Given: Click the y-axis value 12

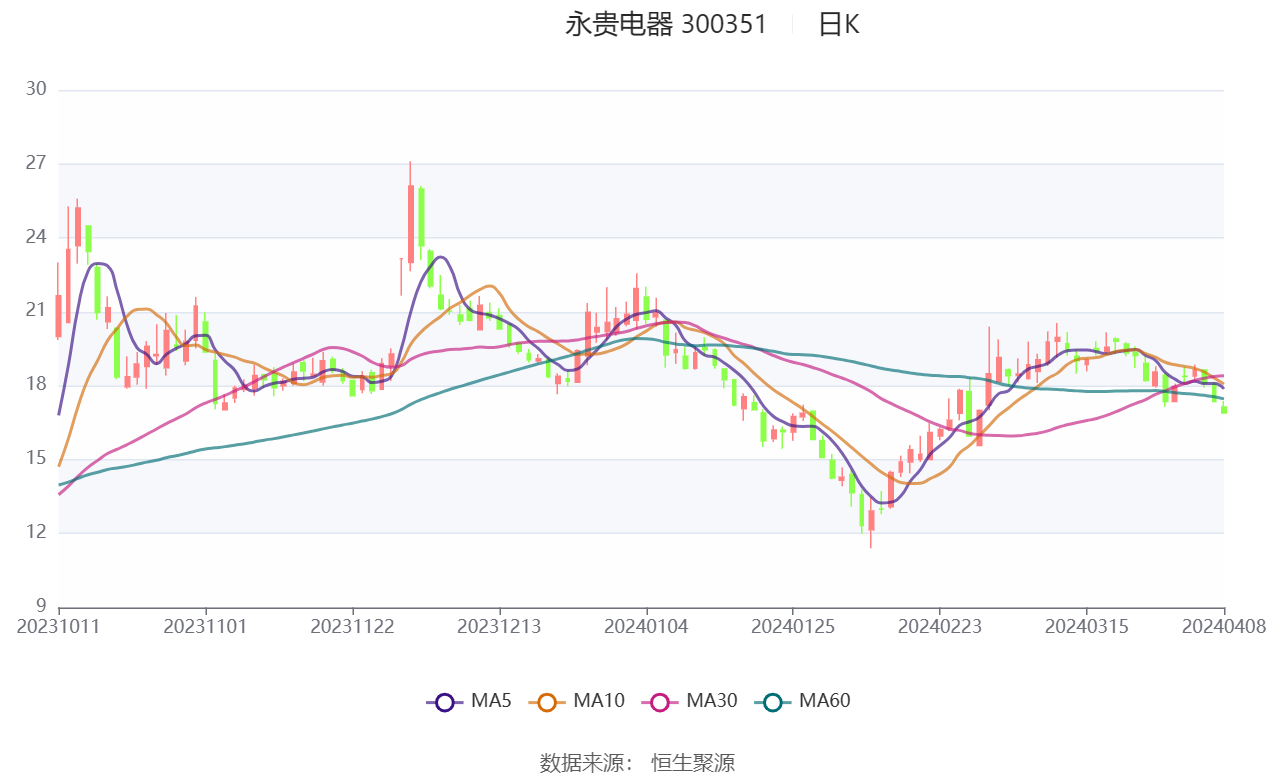Looking at the screenshot, I should pyautogui.click(x=36, y=532).
